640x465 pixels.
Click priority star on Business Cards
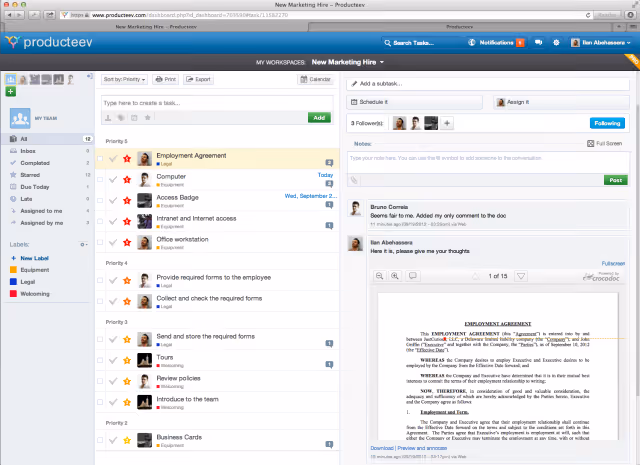(x=127, y=440)
